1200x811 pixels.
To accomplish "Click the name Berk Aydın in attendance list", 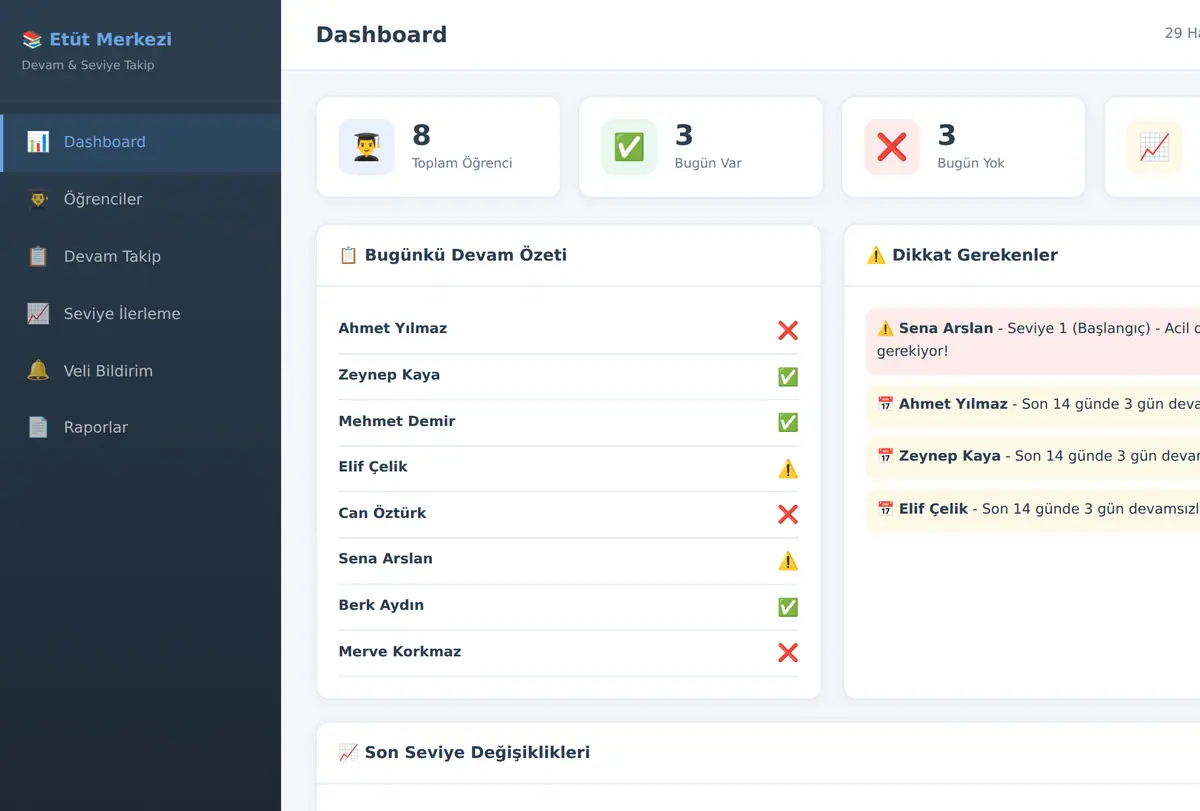I will click(x=381, y=605).
